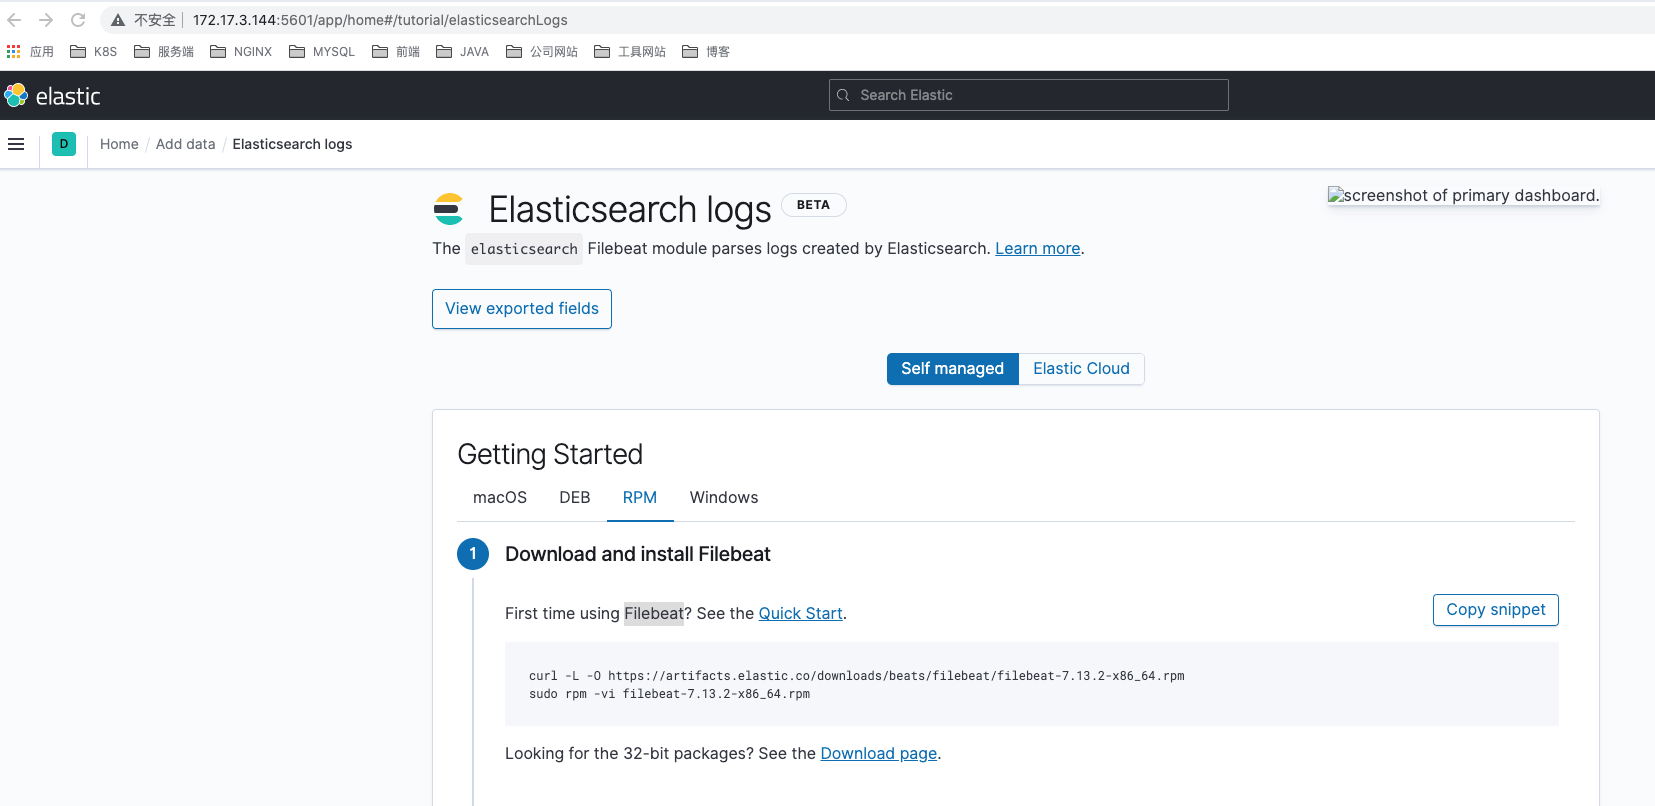Open the 前端 bookmark folder

point(396,52)
